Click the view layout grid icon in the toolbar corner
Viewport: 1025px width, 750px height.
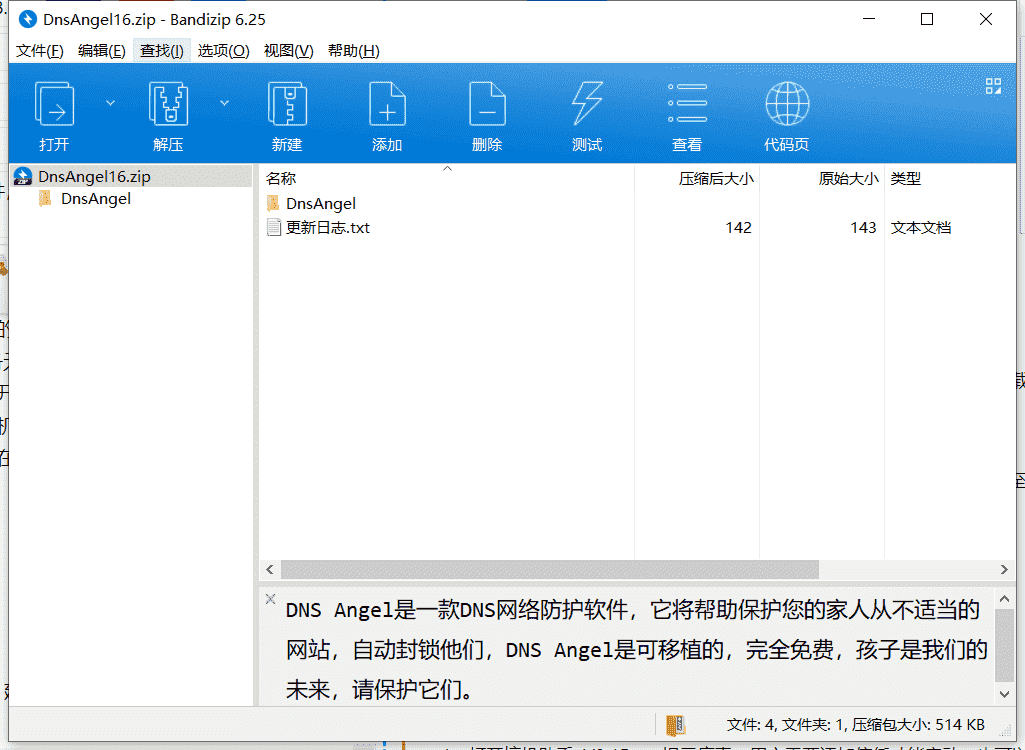pyautogui.click(x=993, y=86)
